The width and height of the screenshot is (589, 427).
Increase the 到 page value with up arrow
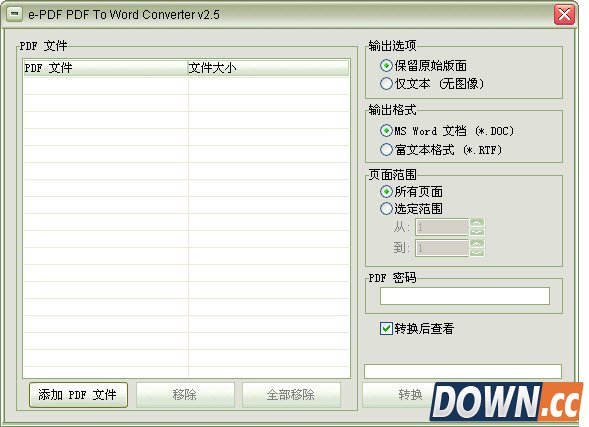tap(477, 243)
